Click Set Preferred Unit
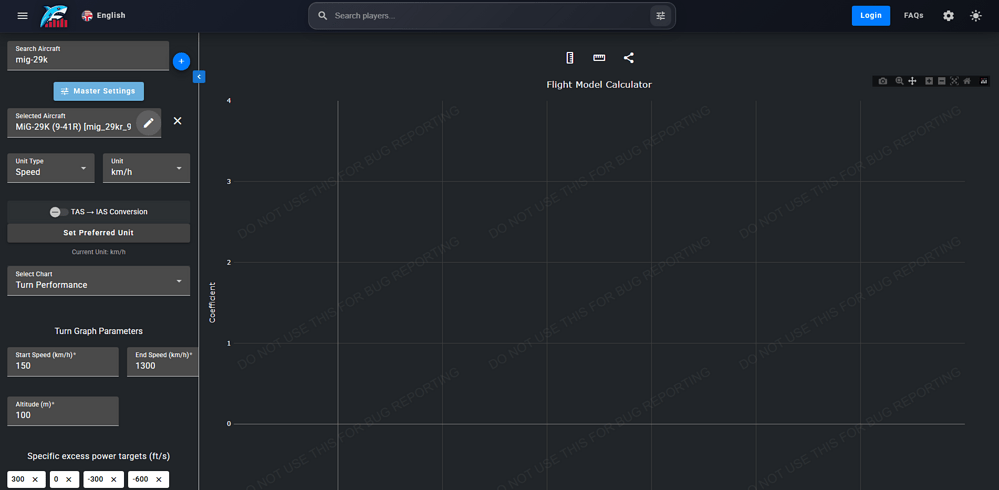The image size is (999, 490). [99, 233]
